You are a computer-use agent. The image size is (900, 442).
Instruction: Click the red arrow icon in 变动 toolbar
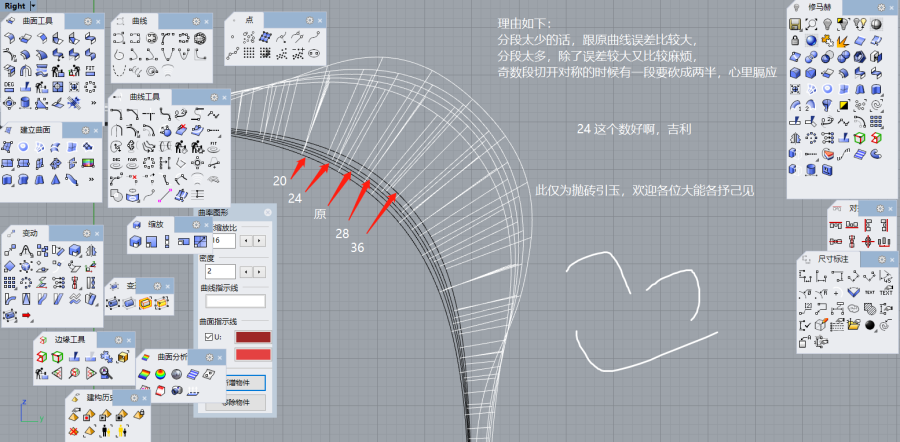(26, 316)
